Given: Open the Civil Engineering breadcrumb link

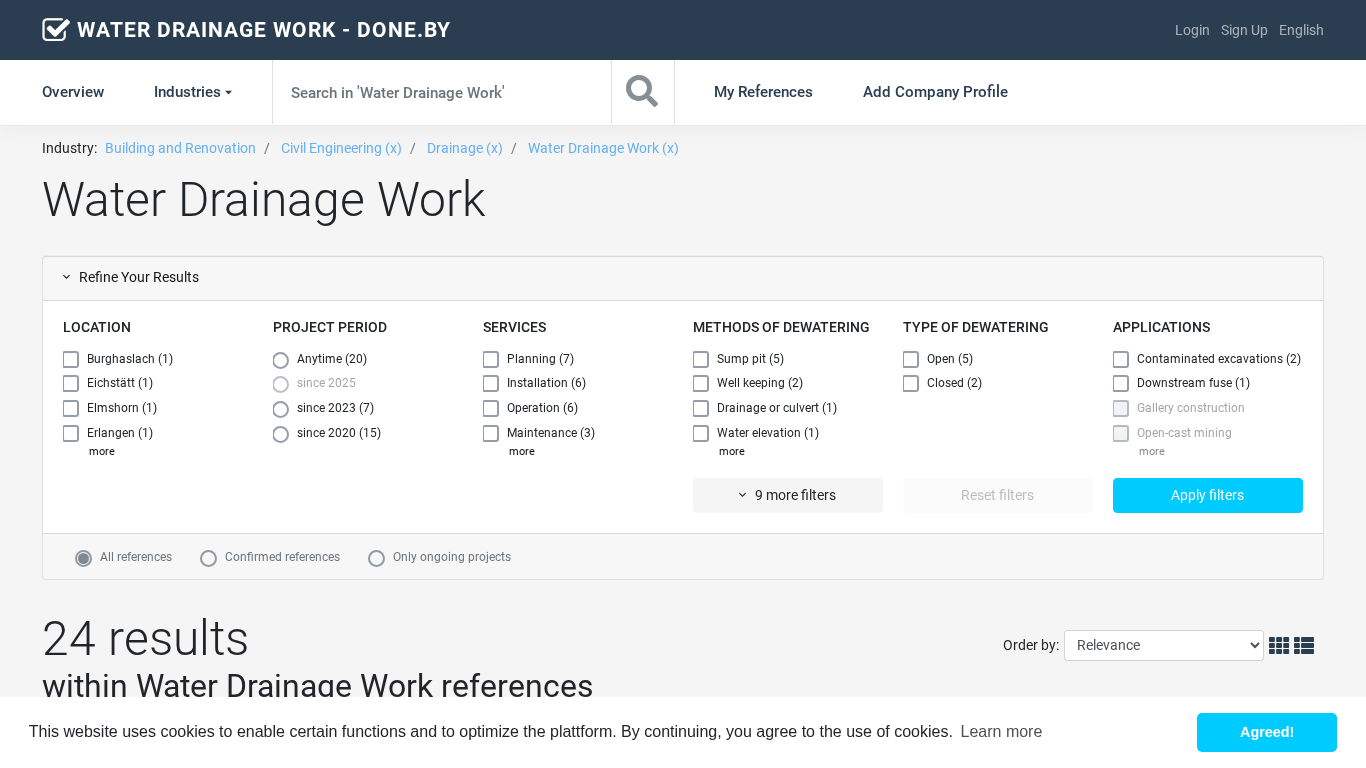Looking at the screenshot, I should 341,148.
